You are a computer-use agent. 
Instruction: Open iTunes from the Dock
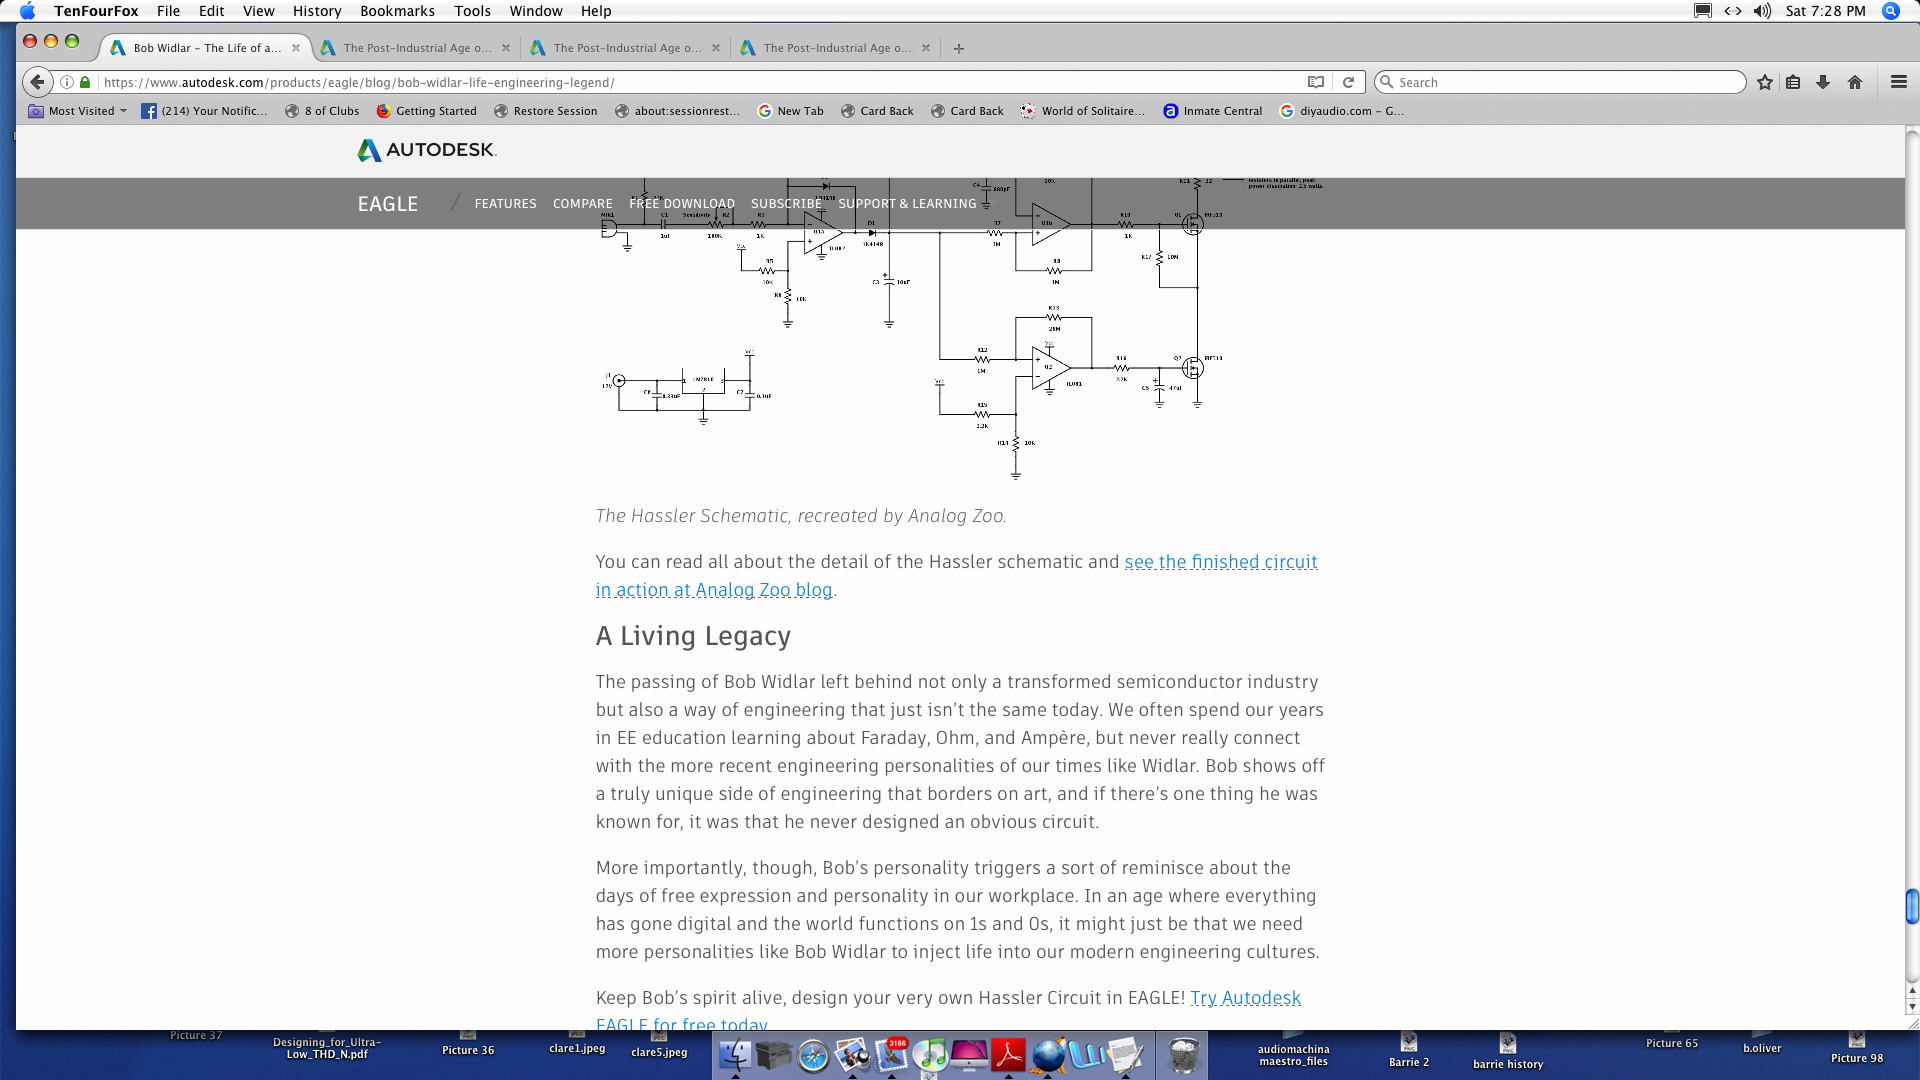(x=930, y=1055)
